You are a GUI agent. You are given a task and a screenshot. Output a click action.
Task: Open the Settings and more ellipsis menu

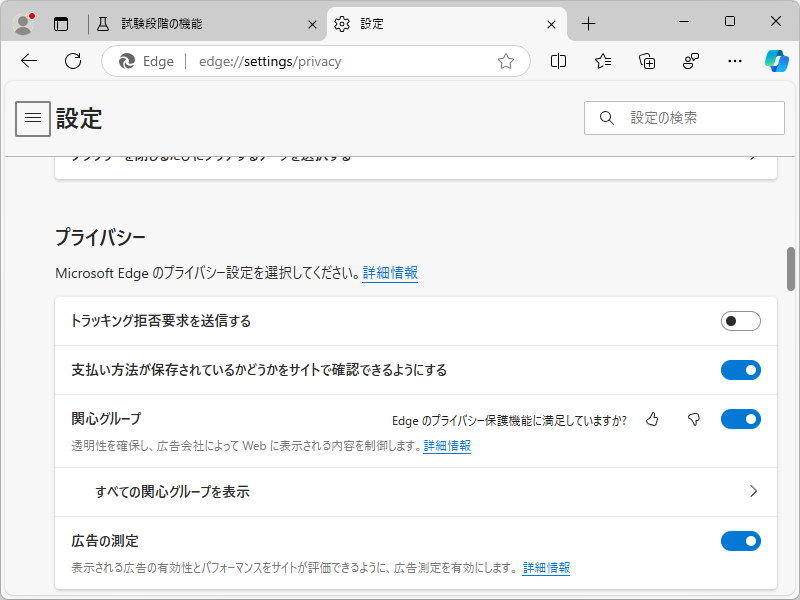pos(735,61)
